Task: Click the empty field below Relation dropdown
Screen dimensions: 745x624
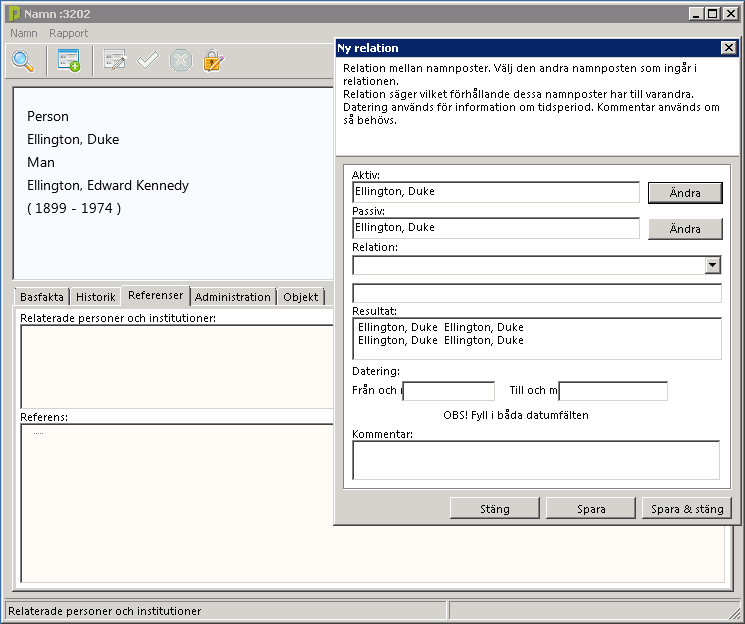Action: click(537, 293)
